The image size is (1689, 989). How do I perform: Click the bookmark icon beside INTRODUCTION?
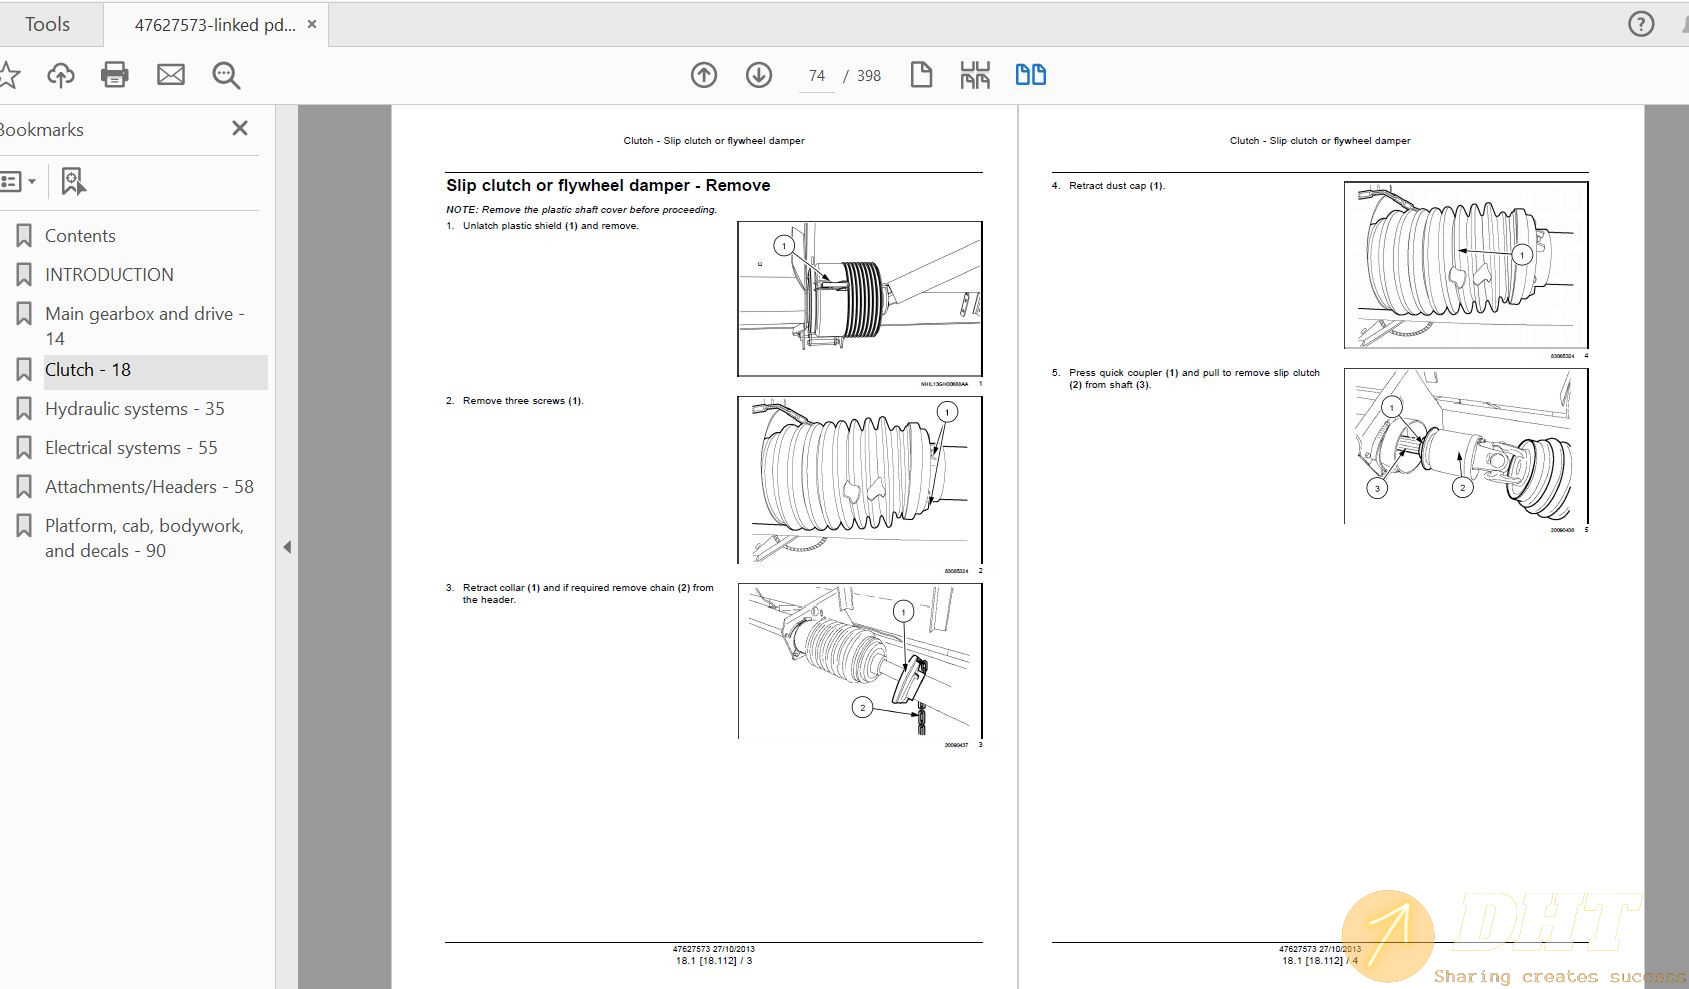point(24,275)
